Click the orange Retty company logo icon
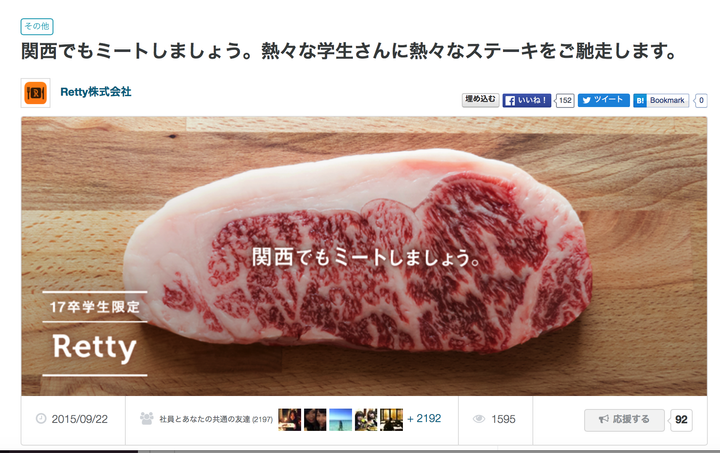This screenshot has width=720, height=453. [x=35, y=93]
